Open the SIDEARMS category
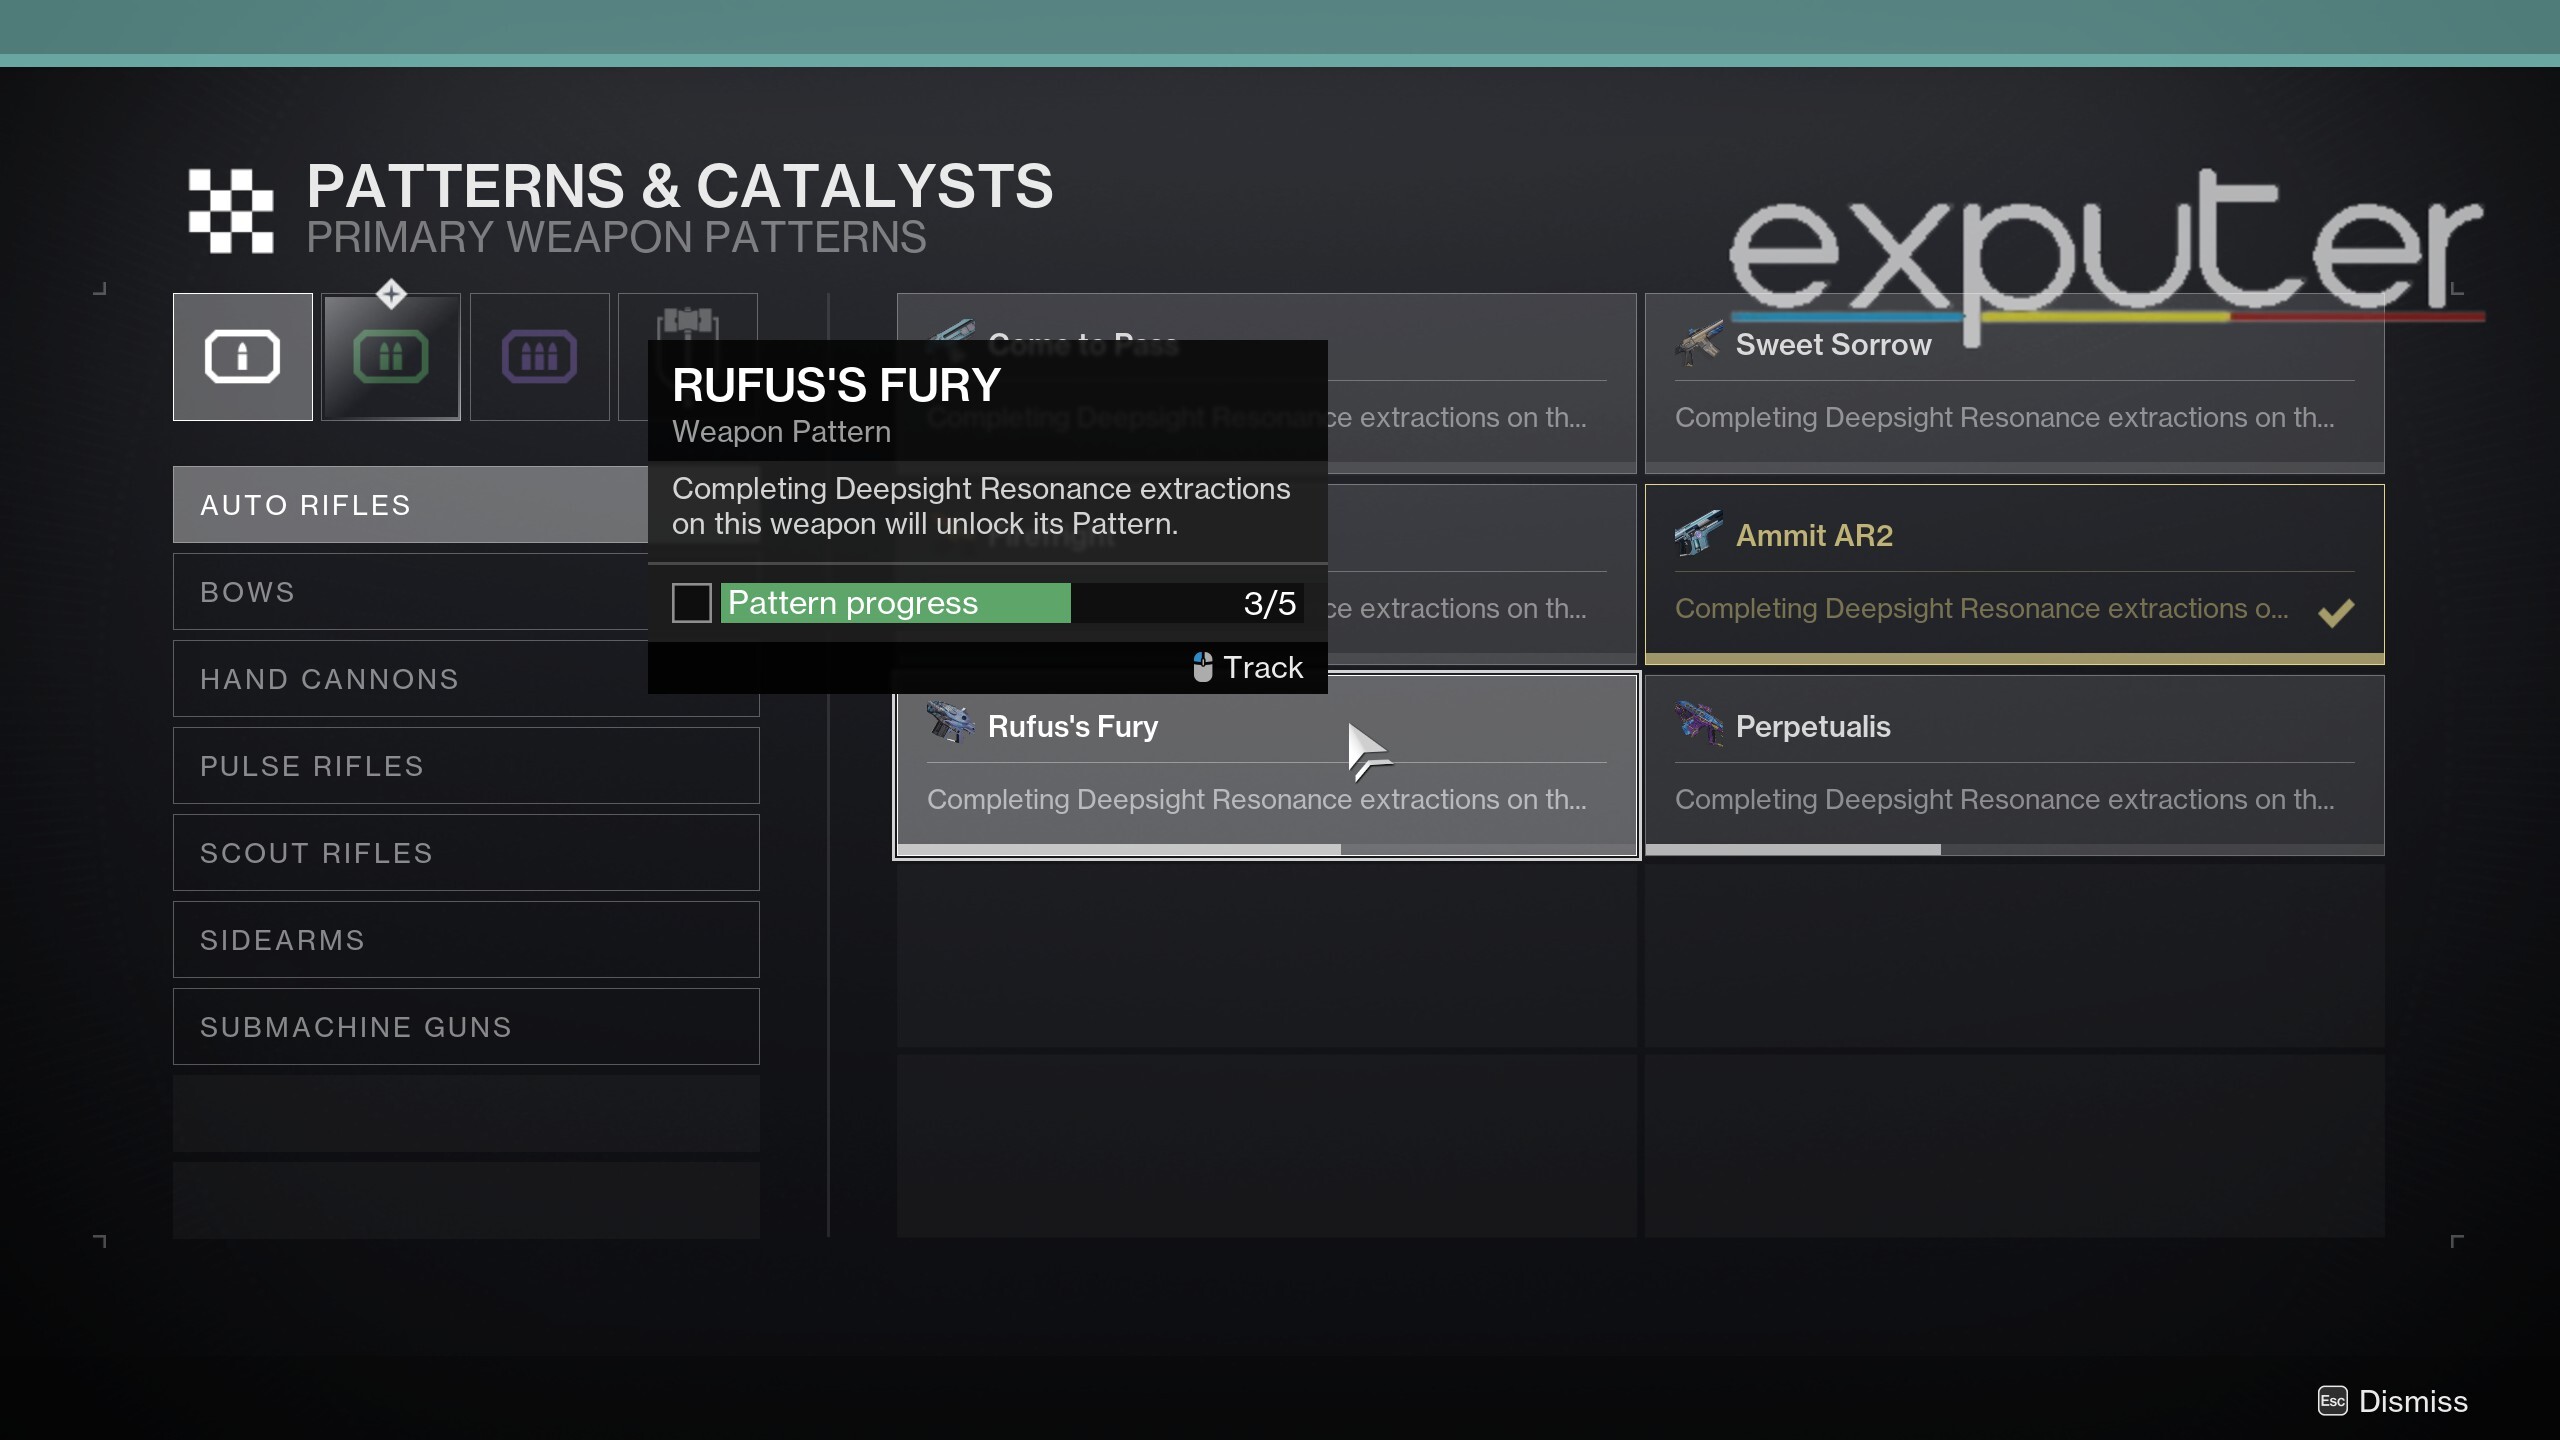Viewport: 2560px width, 1440px height. 466,940
